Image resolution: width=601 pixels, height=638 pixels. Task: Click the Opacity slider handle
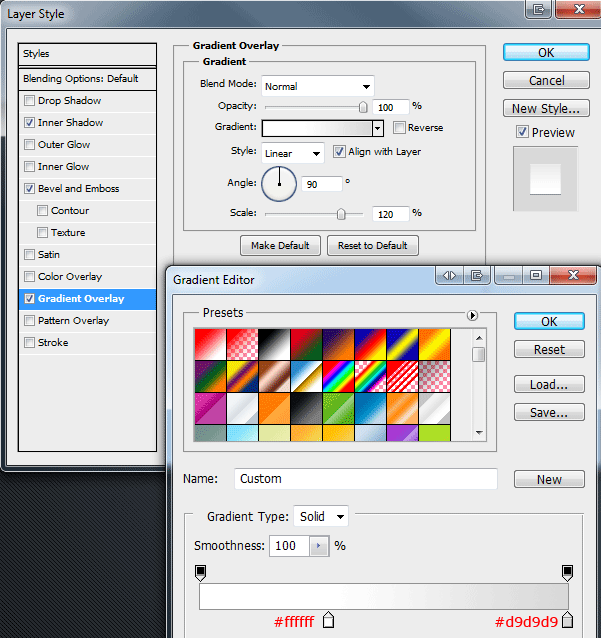coord(363,107)
